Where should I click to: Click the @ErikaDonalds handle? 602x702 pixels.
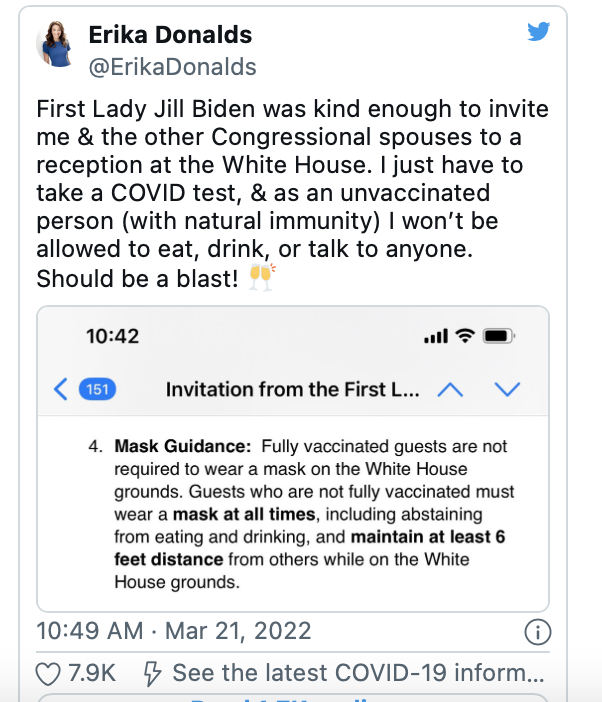click(x=173, y=67)
